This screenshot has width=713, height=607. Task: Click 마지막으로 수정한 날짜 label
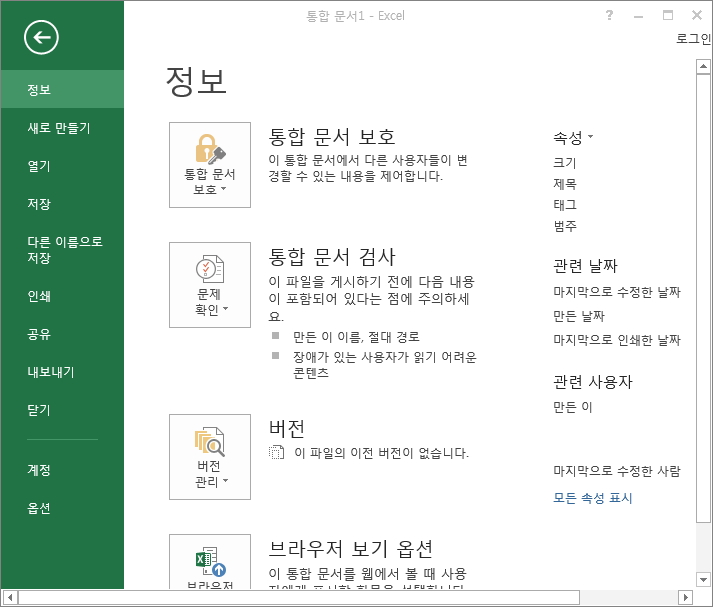click(x=617, y=292)
